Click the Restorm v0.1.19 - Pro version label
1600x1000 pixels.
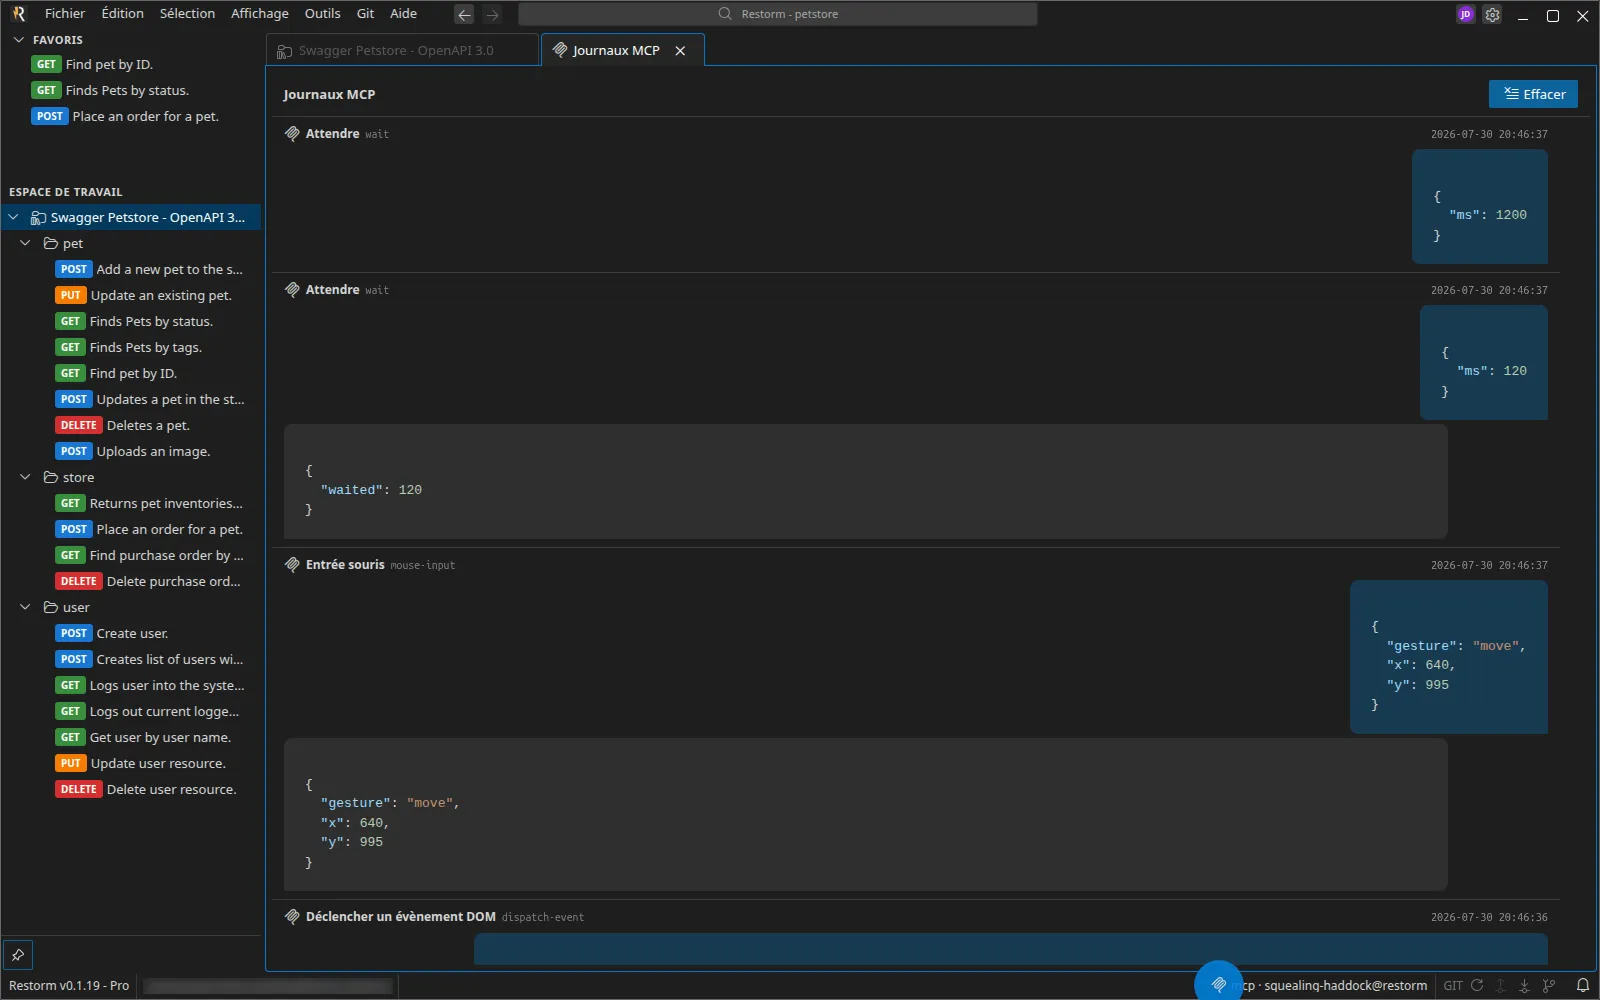(x=69, y=986)
